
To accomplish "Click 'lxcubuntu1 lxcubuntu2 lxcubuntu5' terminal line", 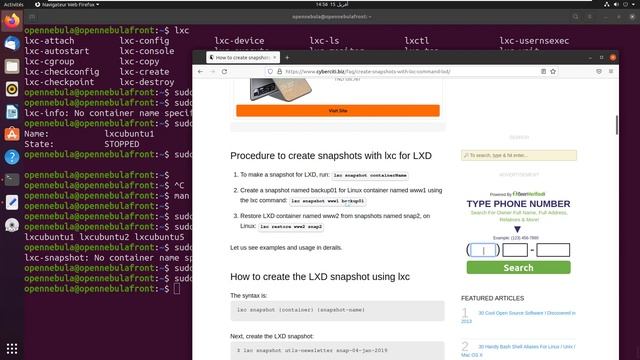I will click(104, 237).
